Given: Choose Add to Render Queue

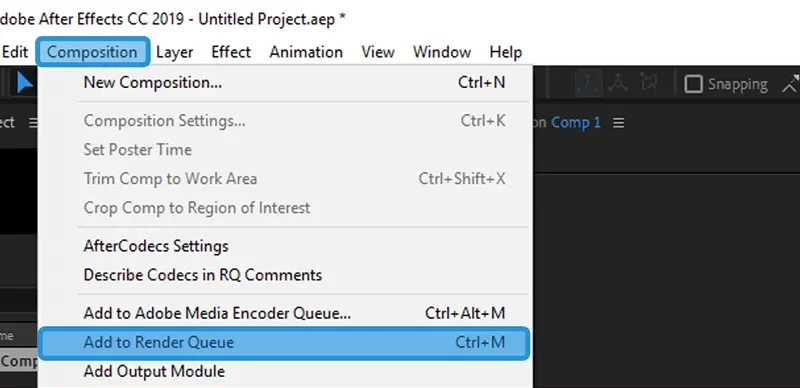Looking at the screenshot, I should click(284, 343).
